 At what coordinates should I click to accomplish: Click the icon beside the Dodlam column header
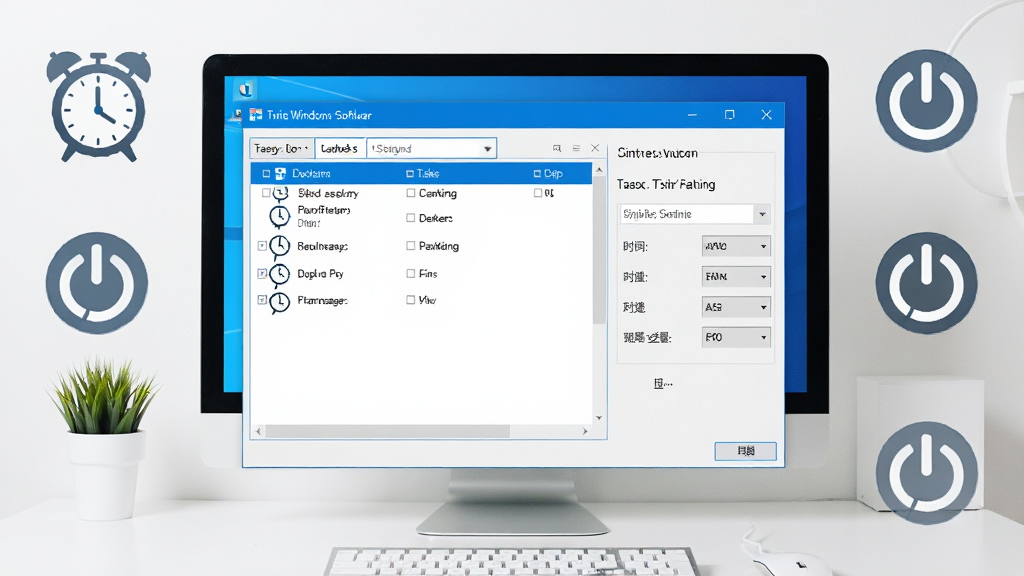pos(281,173)
